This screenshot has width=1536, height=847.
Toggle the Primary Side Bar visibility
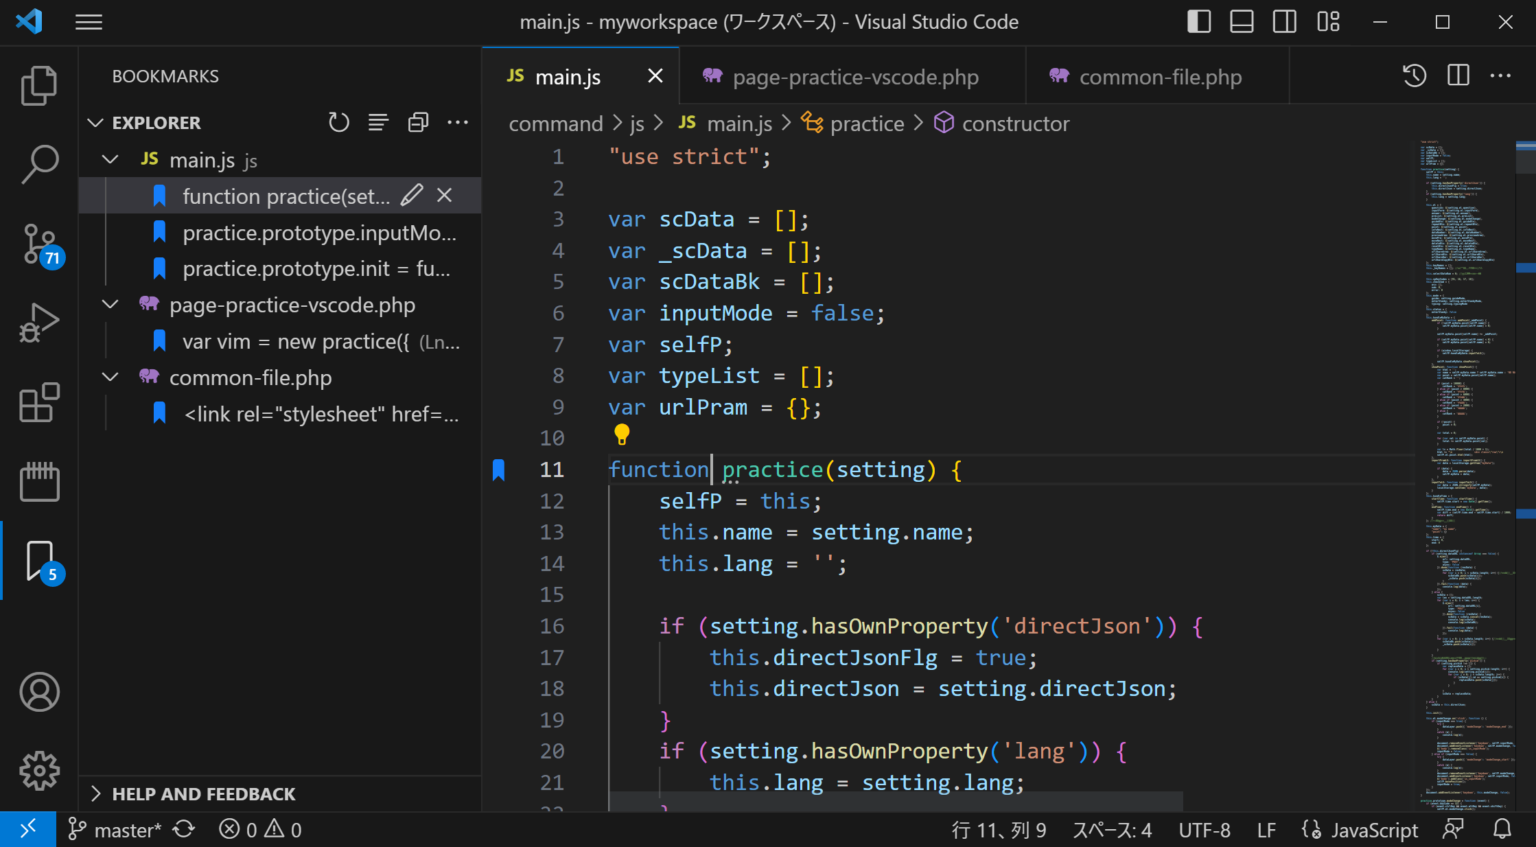[1198, 21]
